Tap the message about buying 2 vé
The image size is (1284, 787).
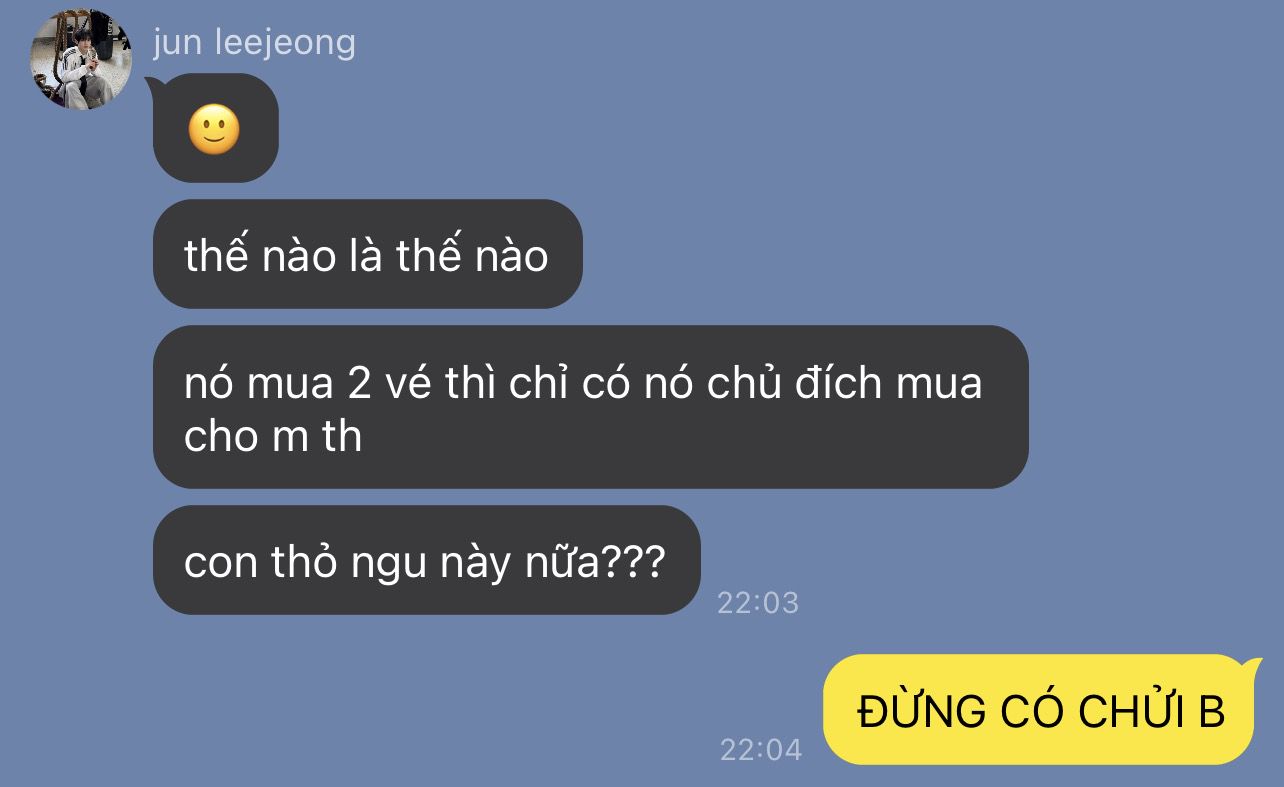(x=590, y=407)
